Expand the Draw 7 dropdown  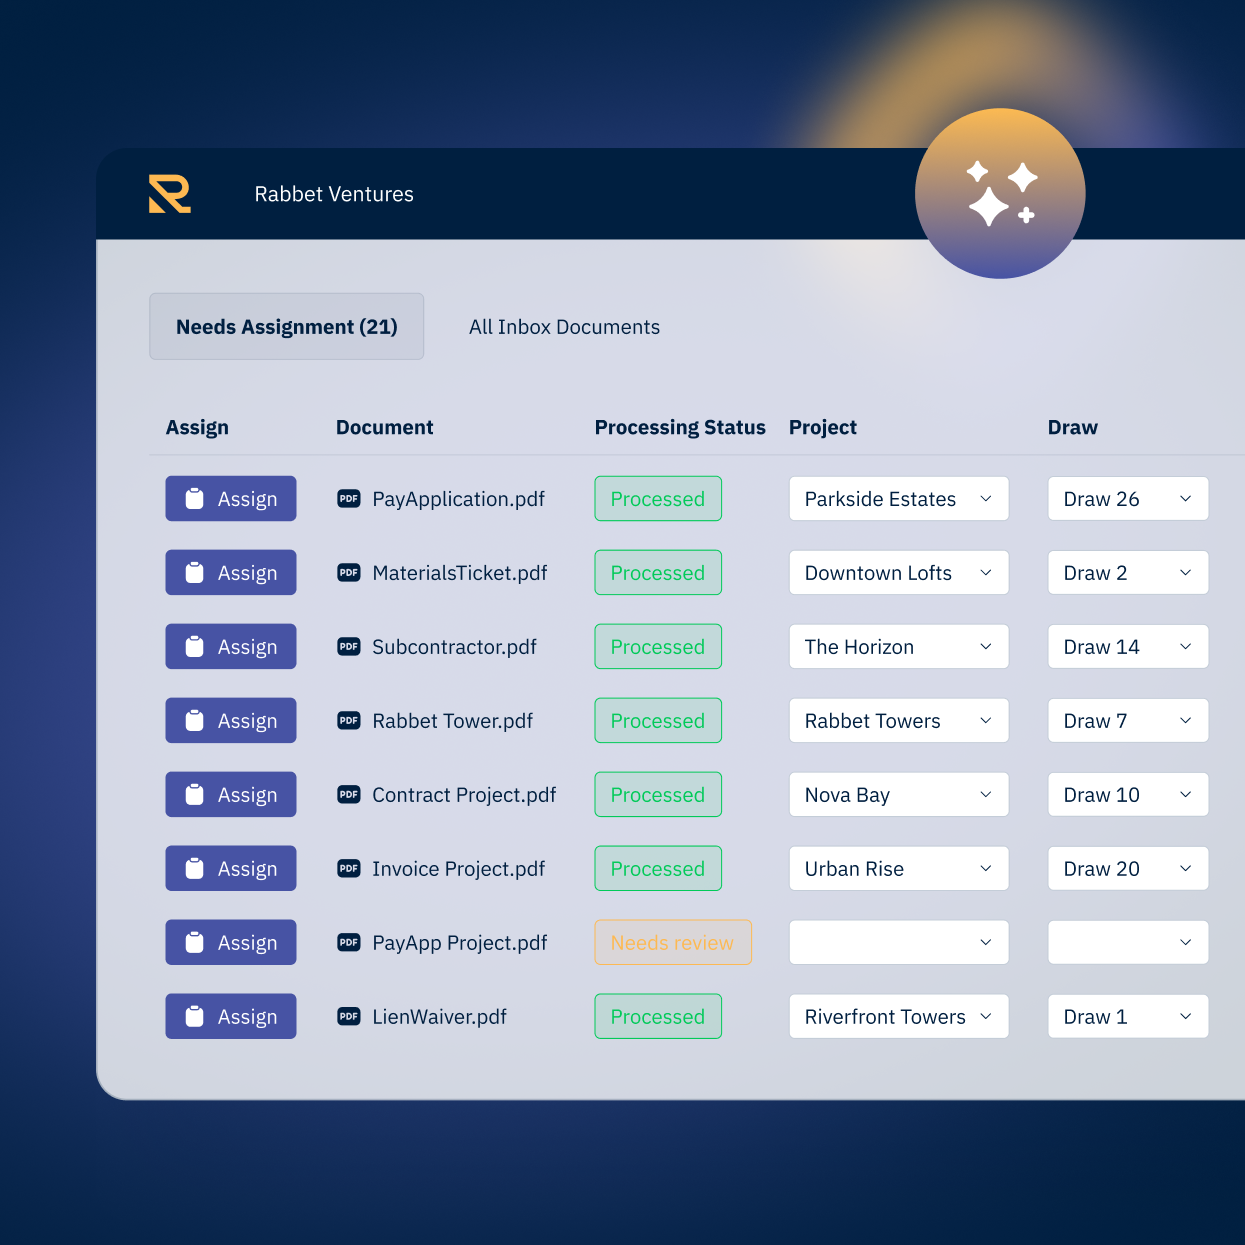(x=1128, y=720)
